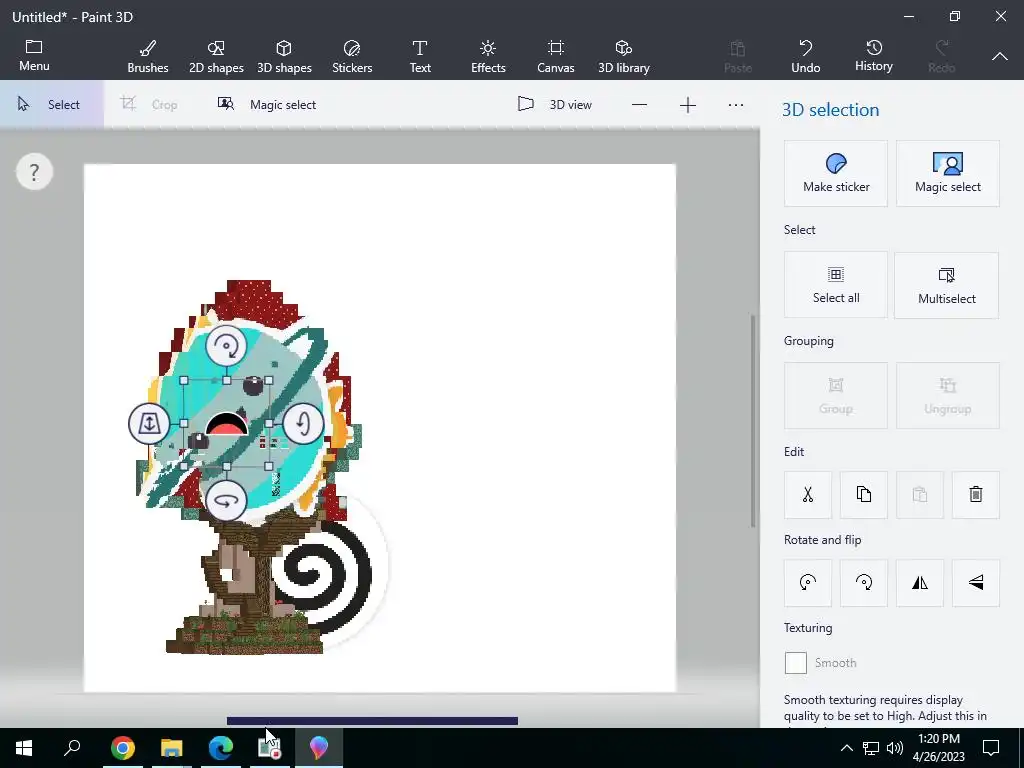Screen dimensions: 1024x768
Task: Open the volume control in the tray
Action: (x=895, y=748)
